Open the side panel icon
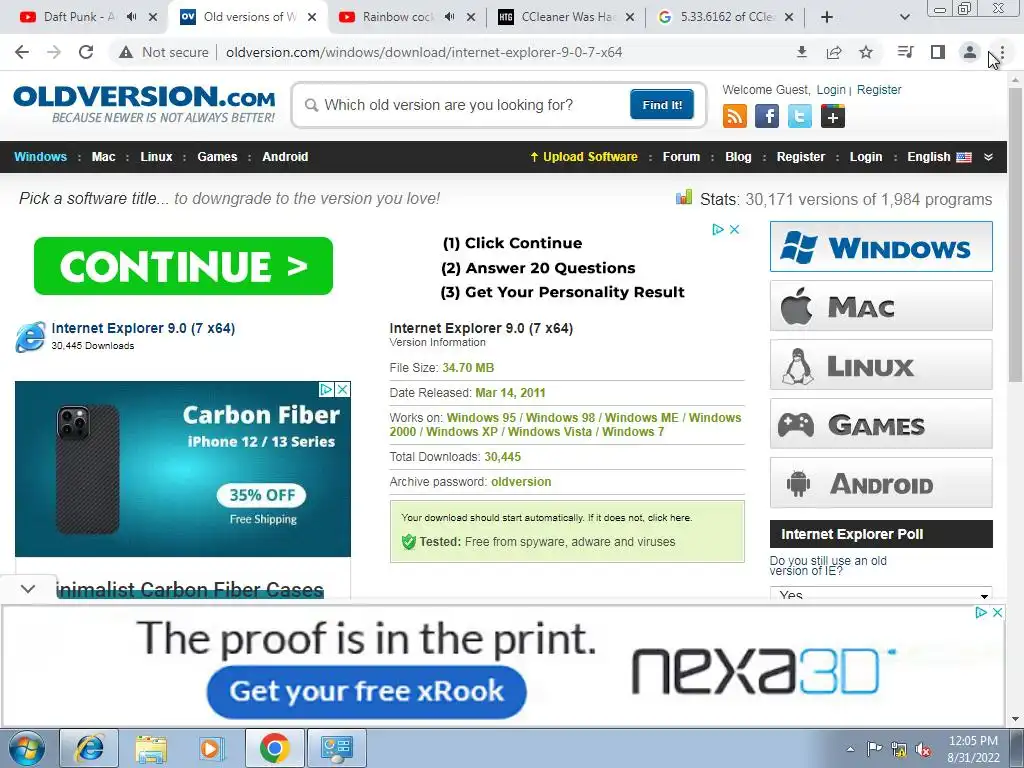The width and height of the screenshot is (1024, 768). pyautogui.click(x=938, y=52)
